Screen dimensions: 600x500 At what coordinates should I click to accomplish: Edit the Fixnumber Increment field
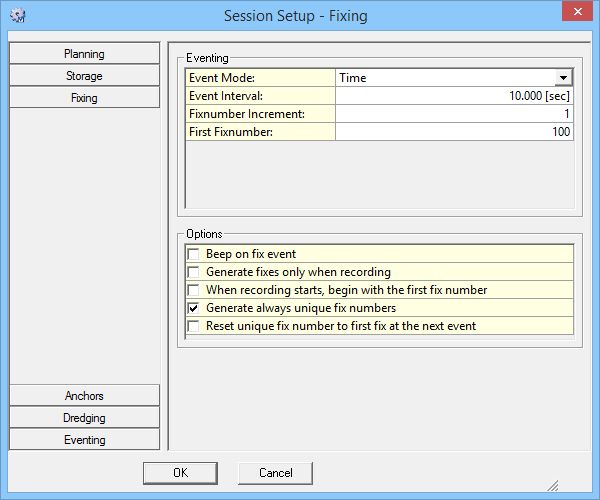454,114
